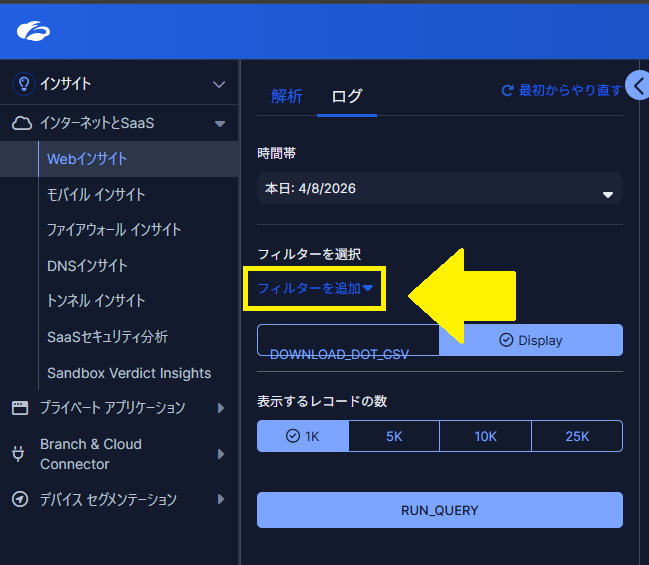Click the 時間帯 label
649x565 pixels.
tap(276, 154)
